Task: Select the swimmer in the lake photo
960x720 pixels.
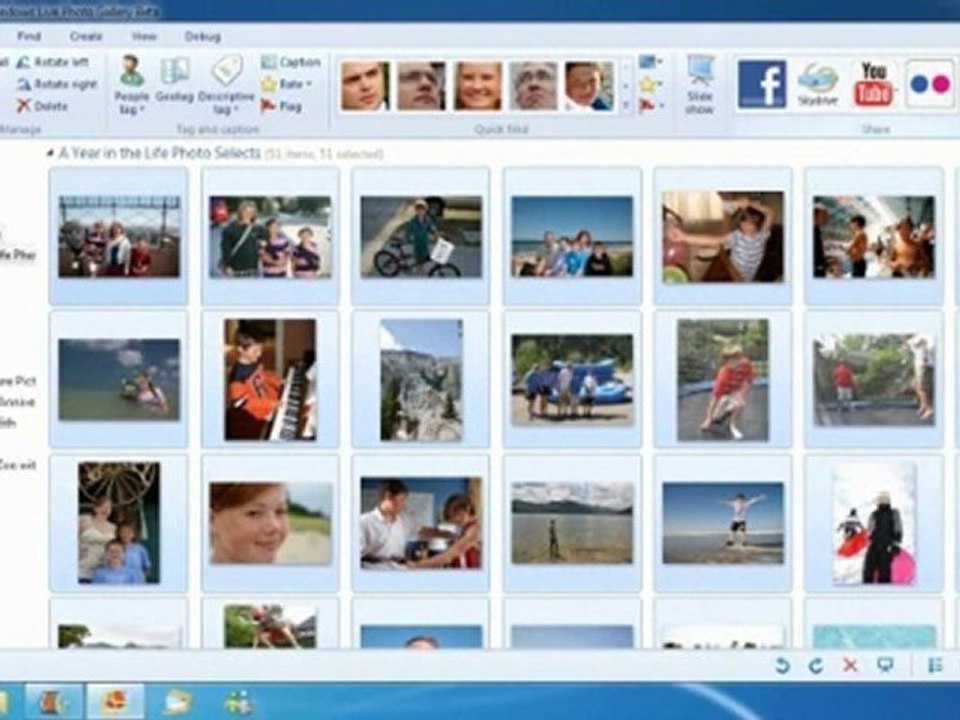Action: coord(119,380)
